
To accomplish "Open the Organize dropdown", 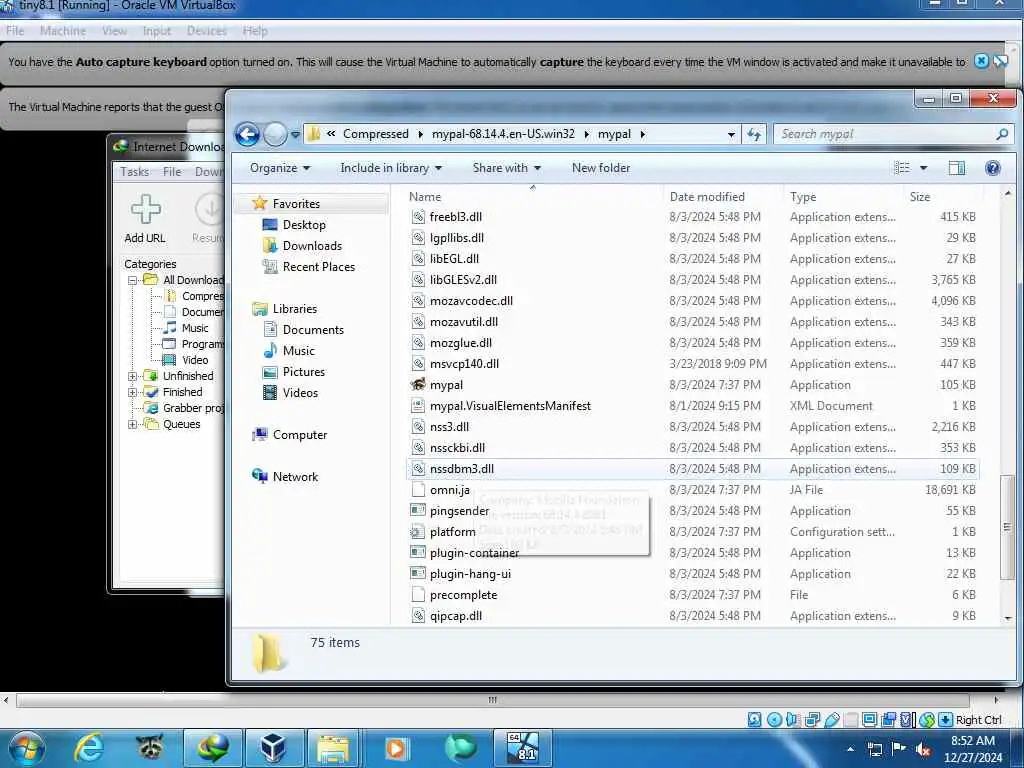I will (x=280, y=168).
